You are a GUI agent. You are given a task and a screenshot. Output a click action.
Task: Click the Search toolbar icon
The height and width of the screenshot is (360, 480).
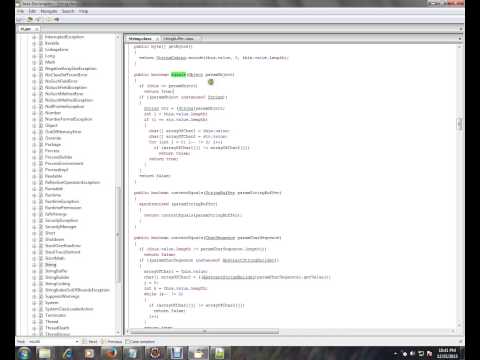(39, 20)
